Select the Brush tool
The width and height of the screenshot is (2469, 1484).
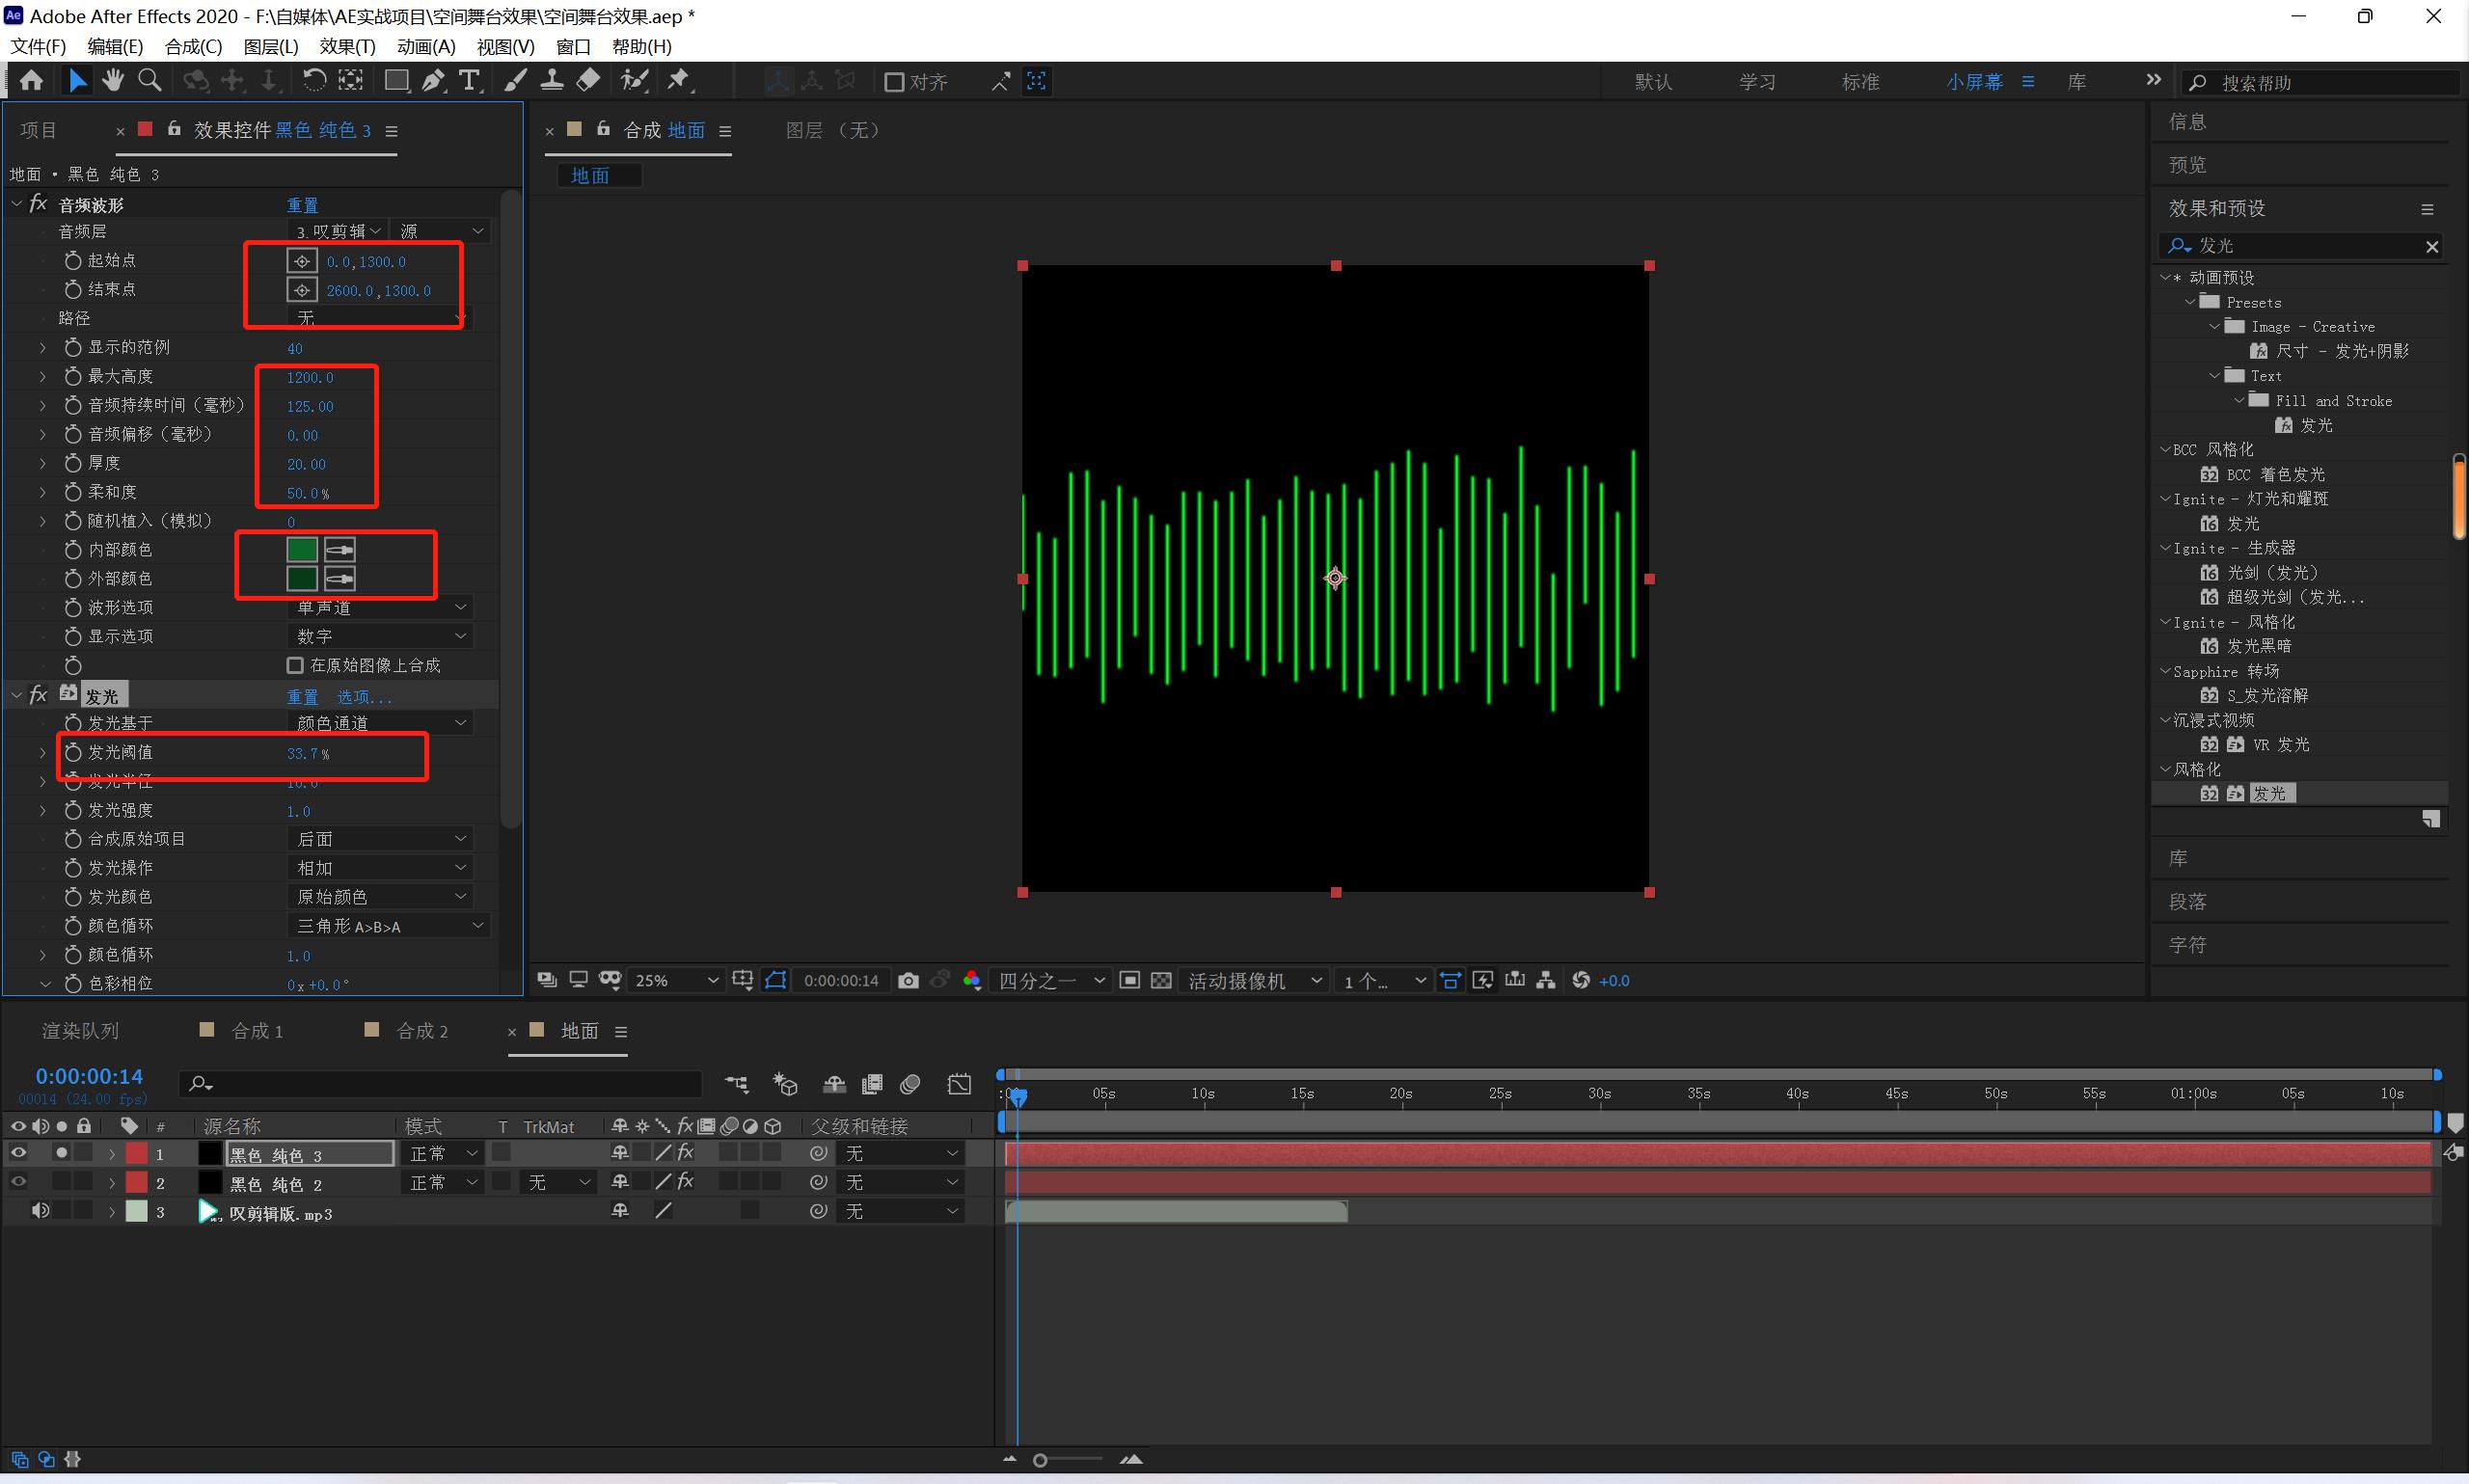pyautogui.click(x=515, y=81)
